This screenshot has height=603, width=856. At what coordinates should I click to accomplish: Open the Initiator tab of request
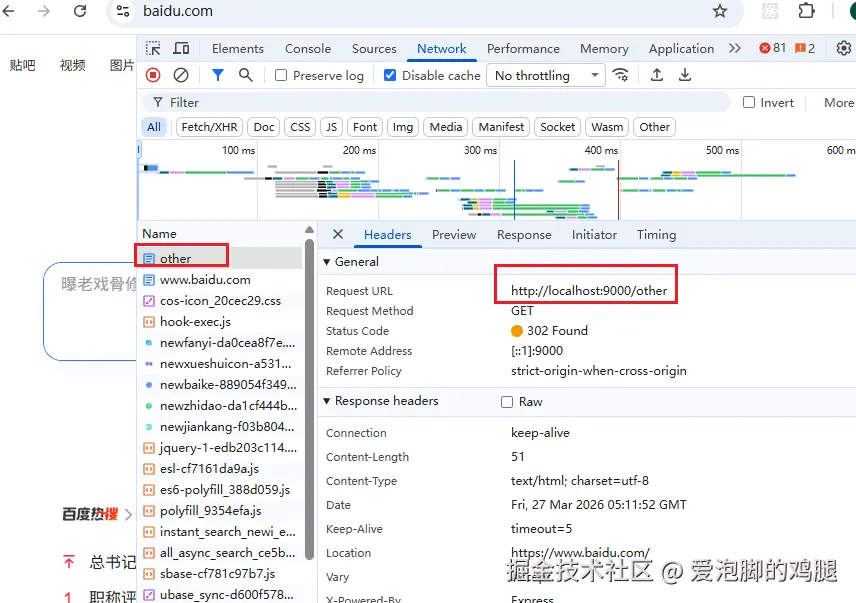pyautogui.click(x=594, y=235)
